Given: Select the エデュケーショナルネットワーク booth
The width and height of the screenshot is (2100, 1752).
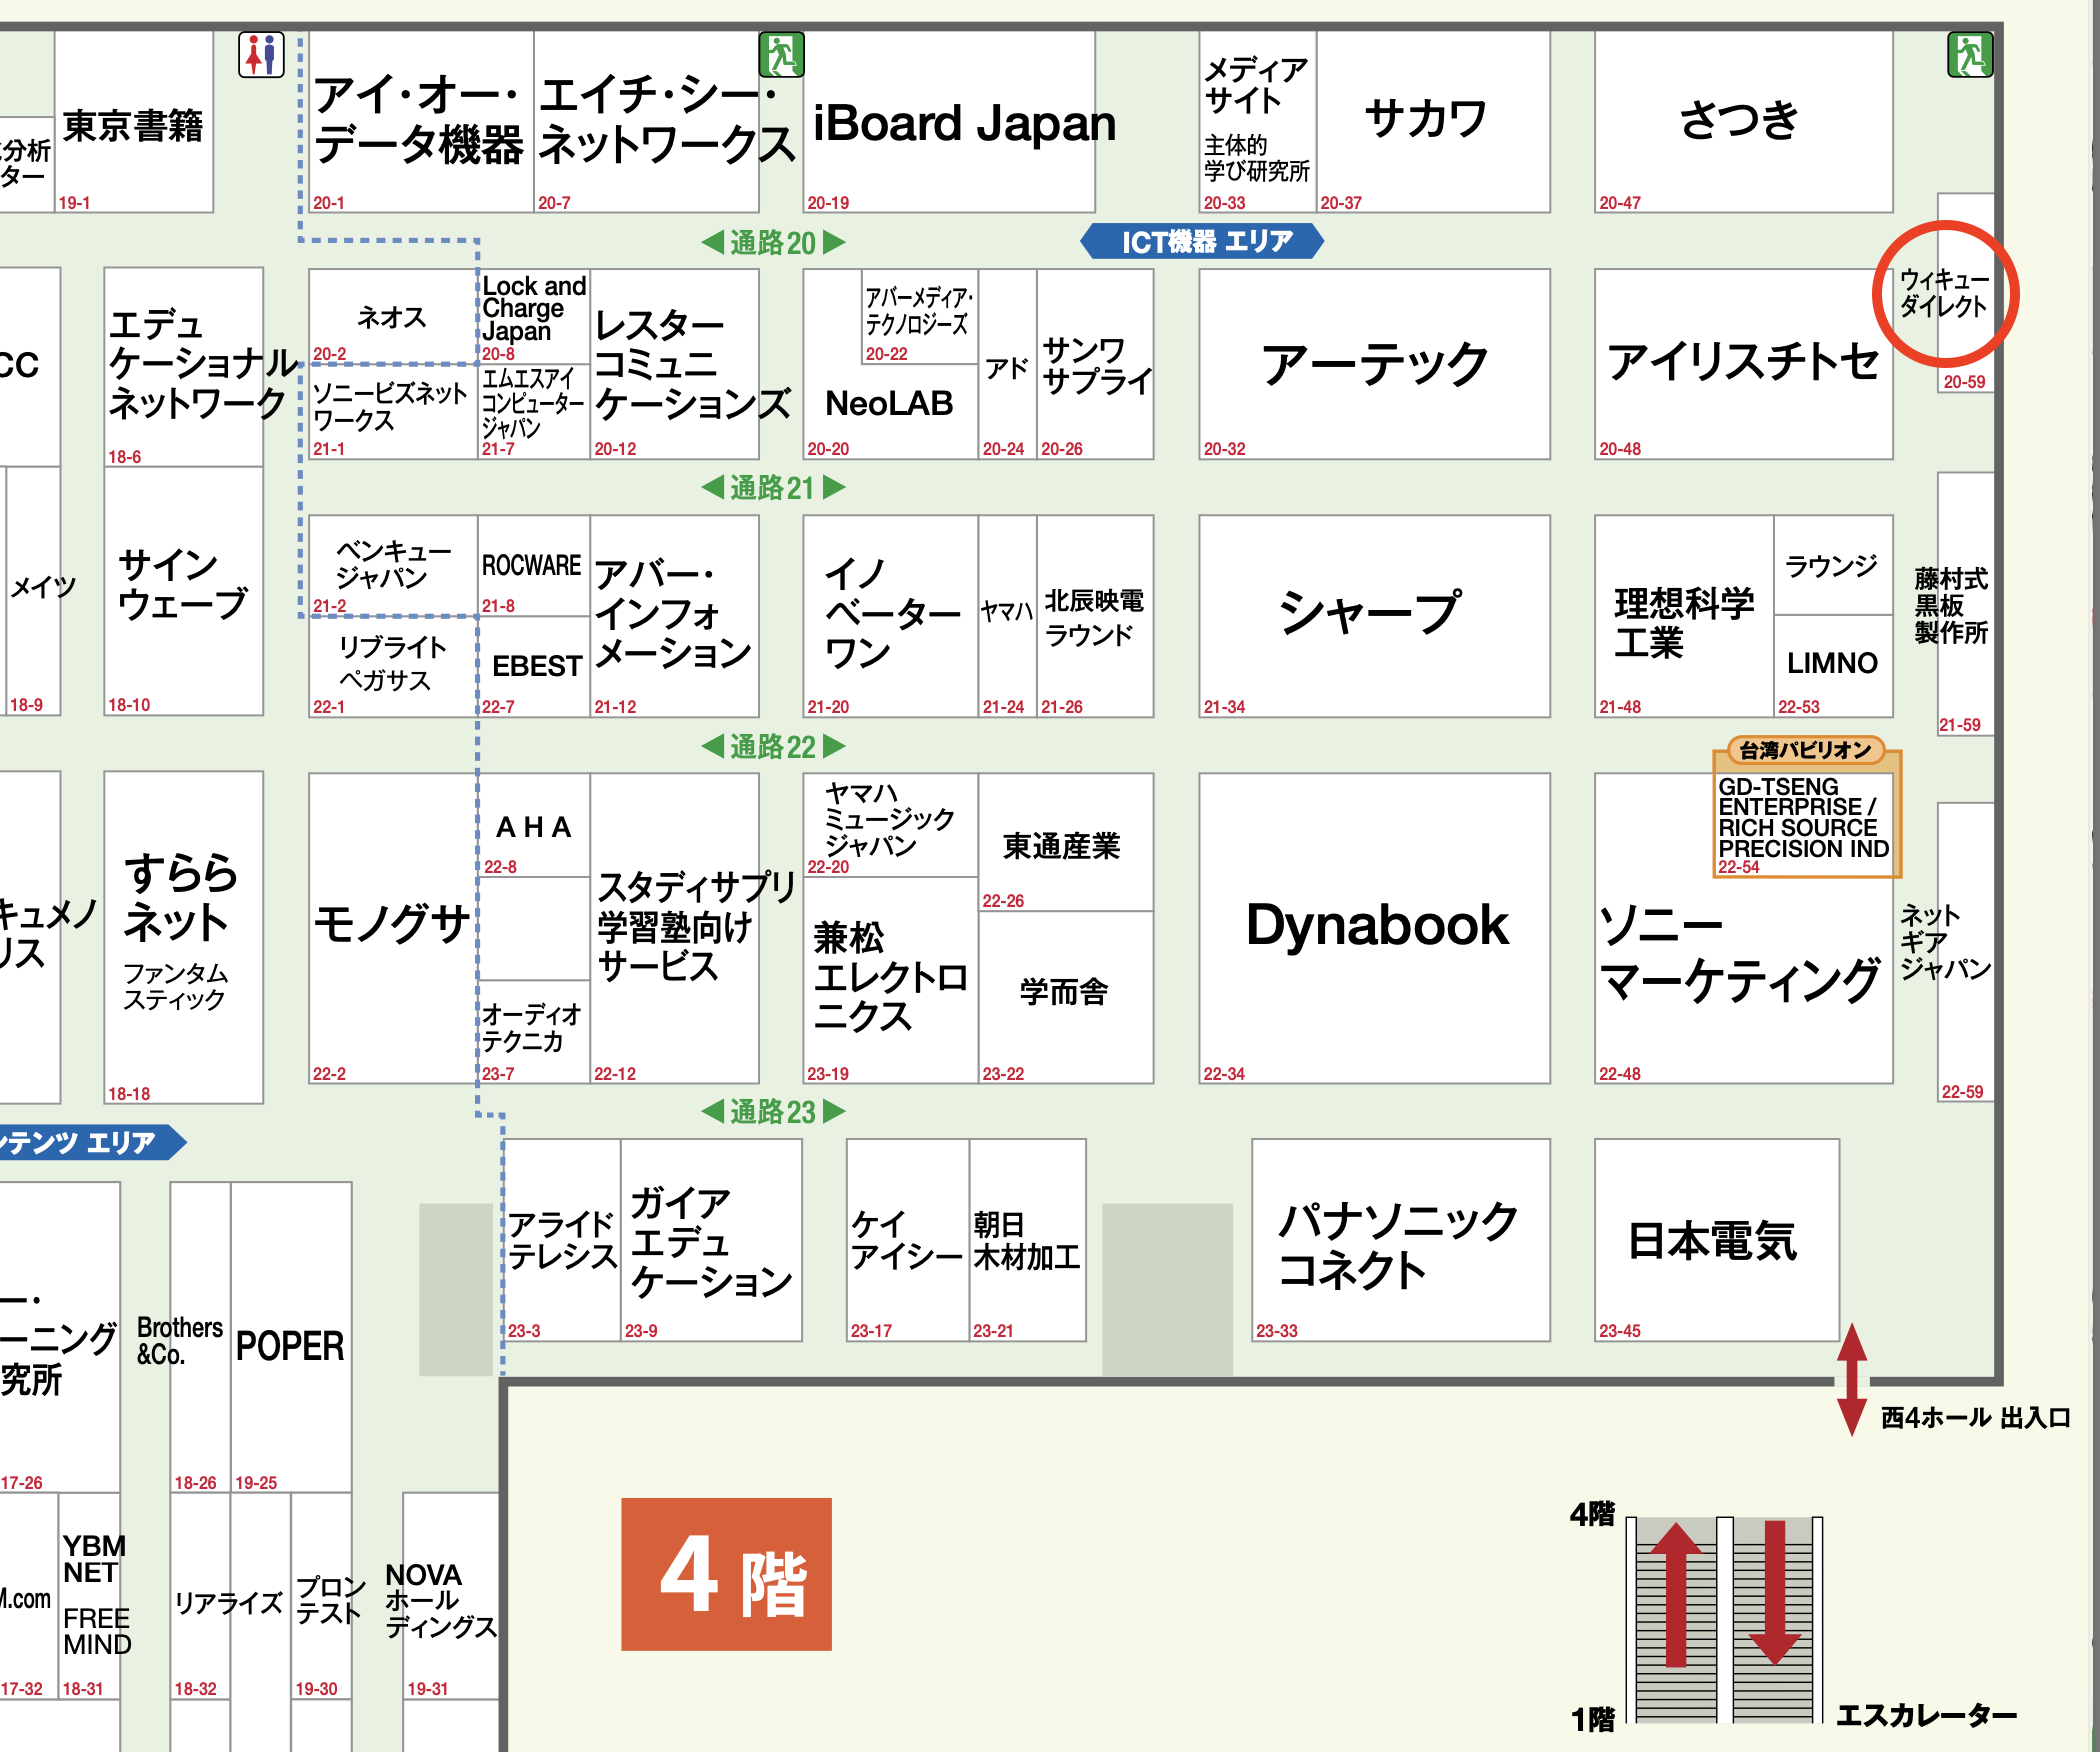Looking at the screenshot, I should 184,366.
